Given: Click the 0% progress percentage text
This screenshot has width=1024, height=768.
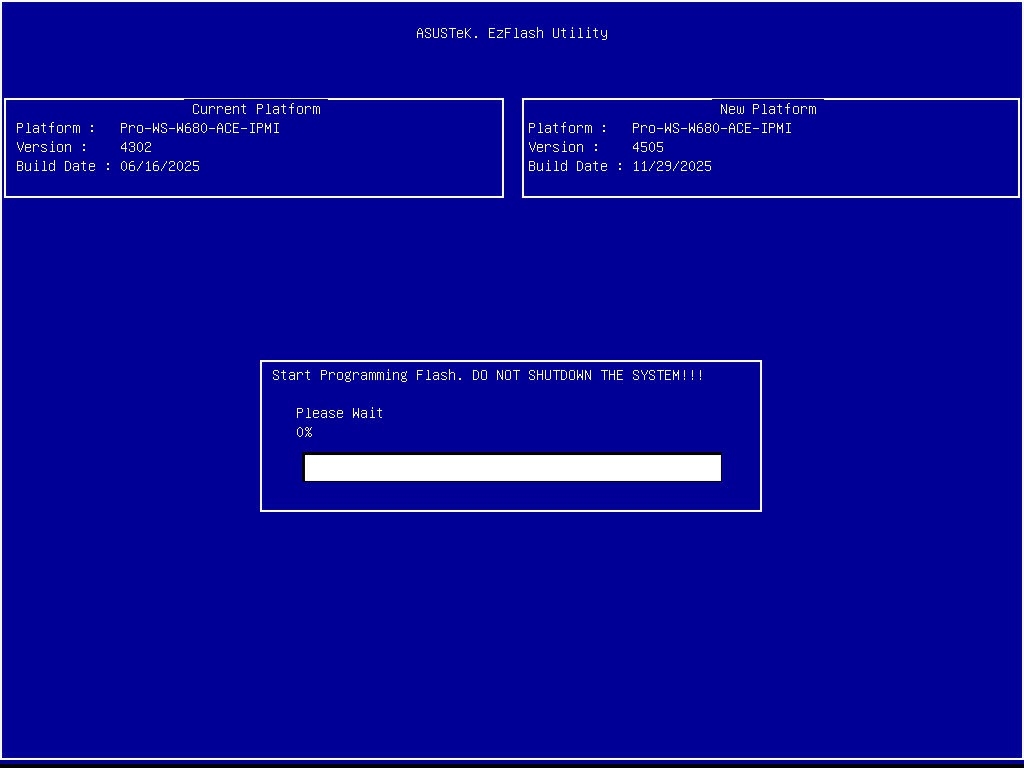Looking at the screenshot, I should click(x=304, y=432).
